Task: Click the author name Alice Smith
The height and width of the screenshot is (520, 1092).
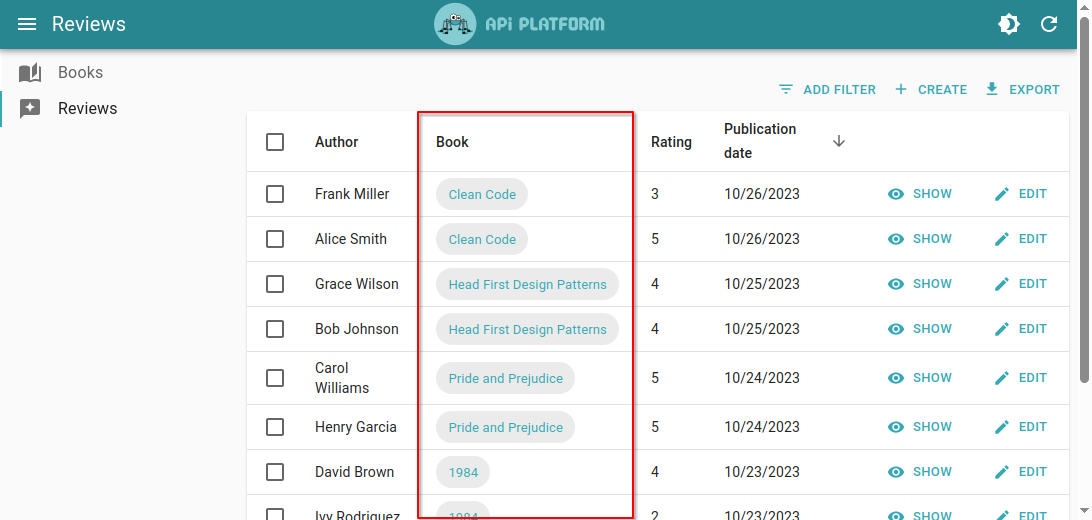Action: pyautogui.click(x=350, y=239)
